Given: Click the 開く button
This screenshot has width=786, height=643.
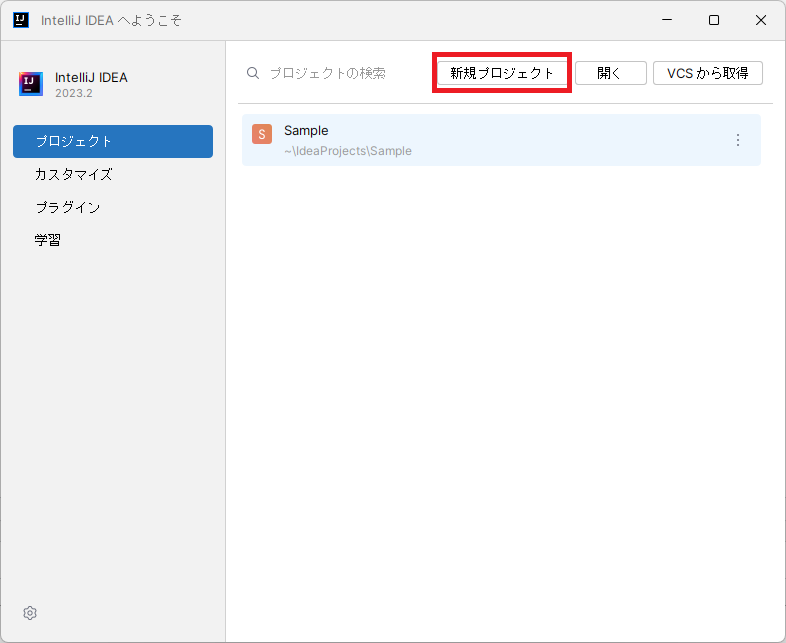Looking at the screenshot, I should pos(611,73).
